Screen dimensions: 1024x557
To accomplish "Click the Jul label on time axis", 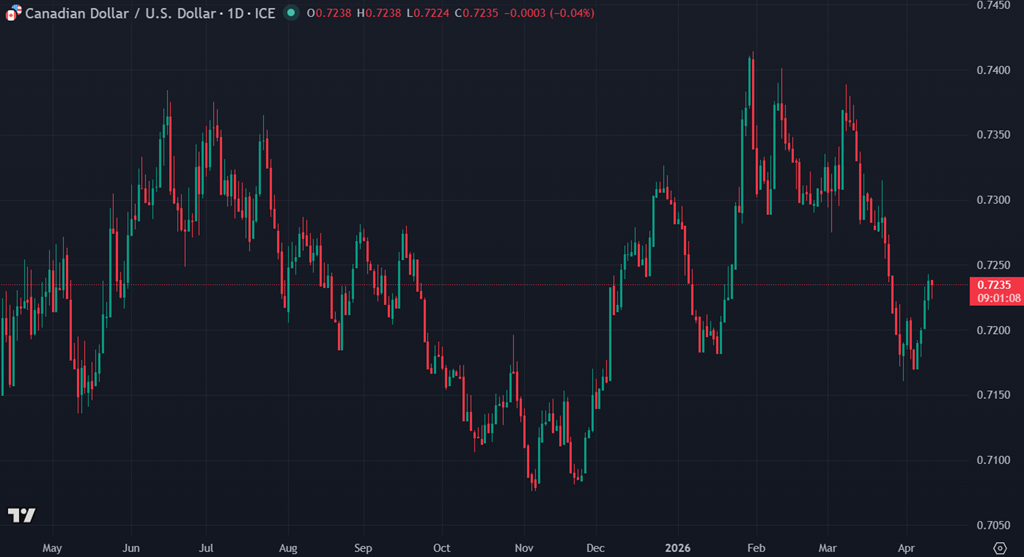I will [x=206, y=547].
